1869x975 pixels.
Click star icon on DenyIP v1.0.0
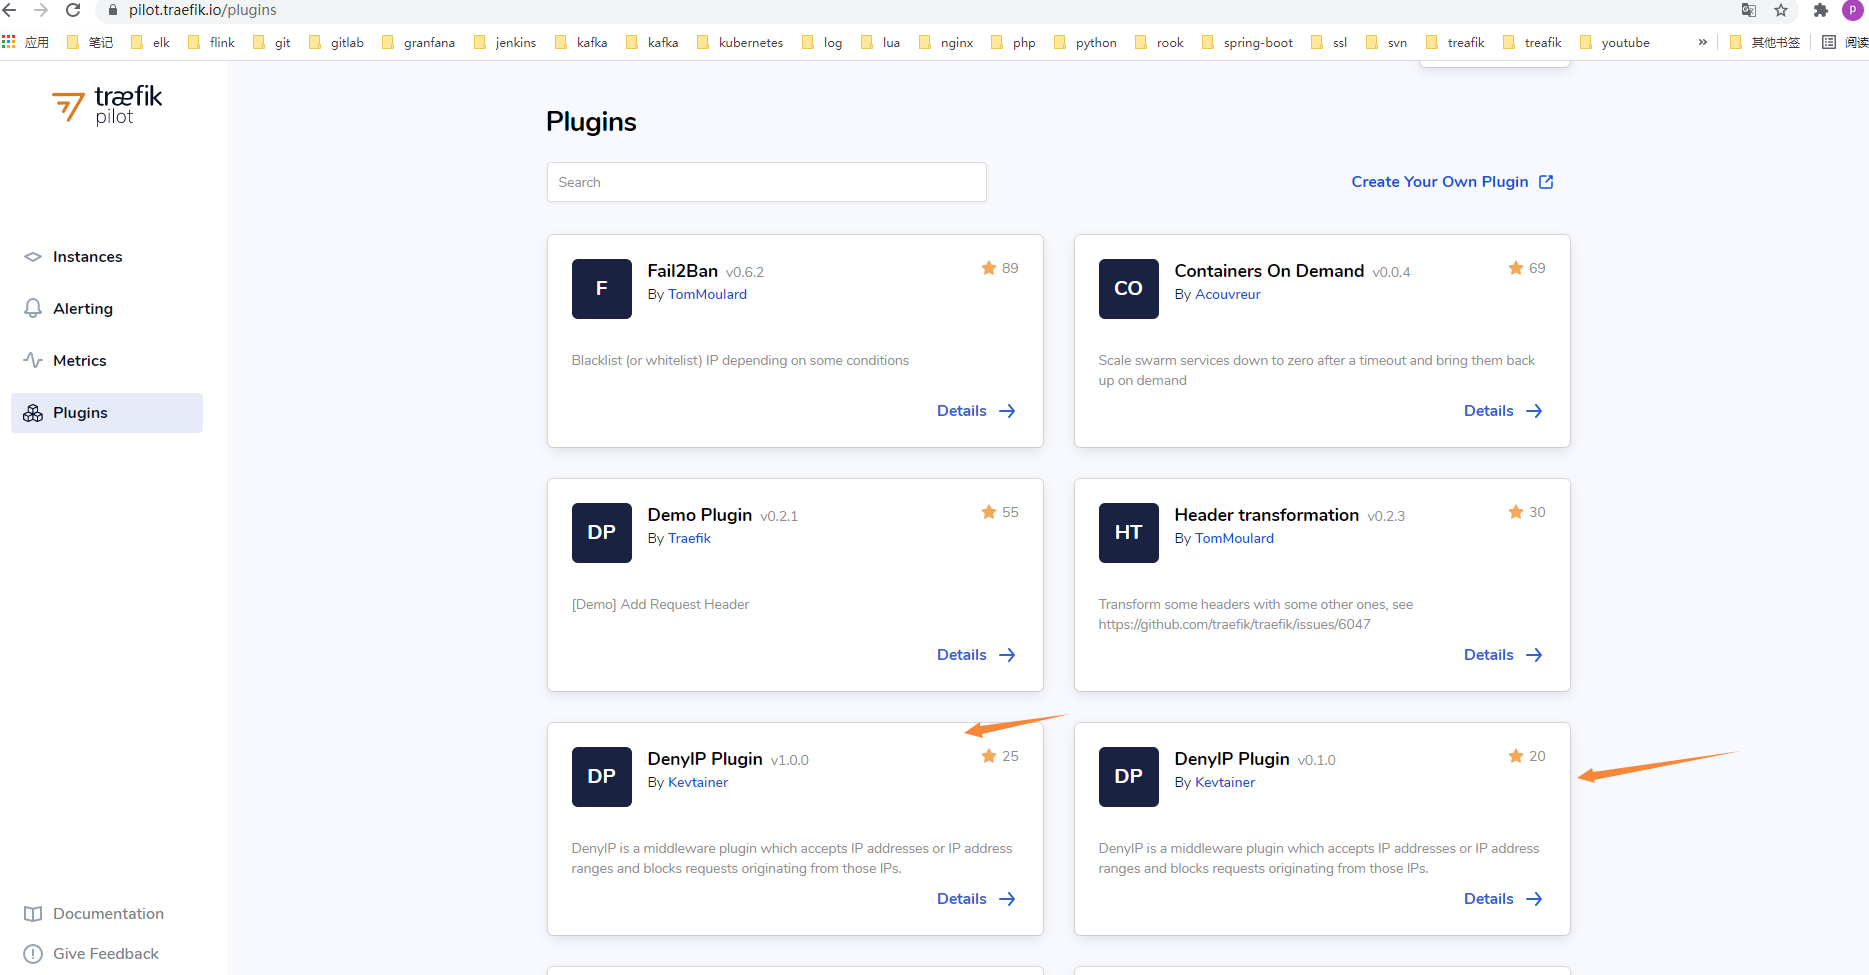(989, 756)
